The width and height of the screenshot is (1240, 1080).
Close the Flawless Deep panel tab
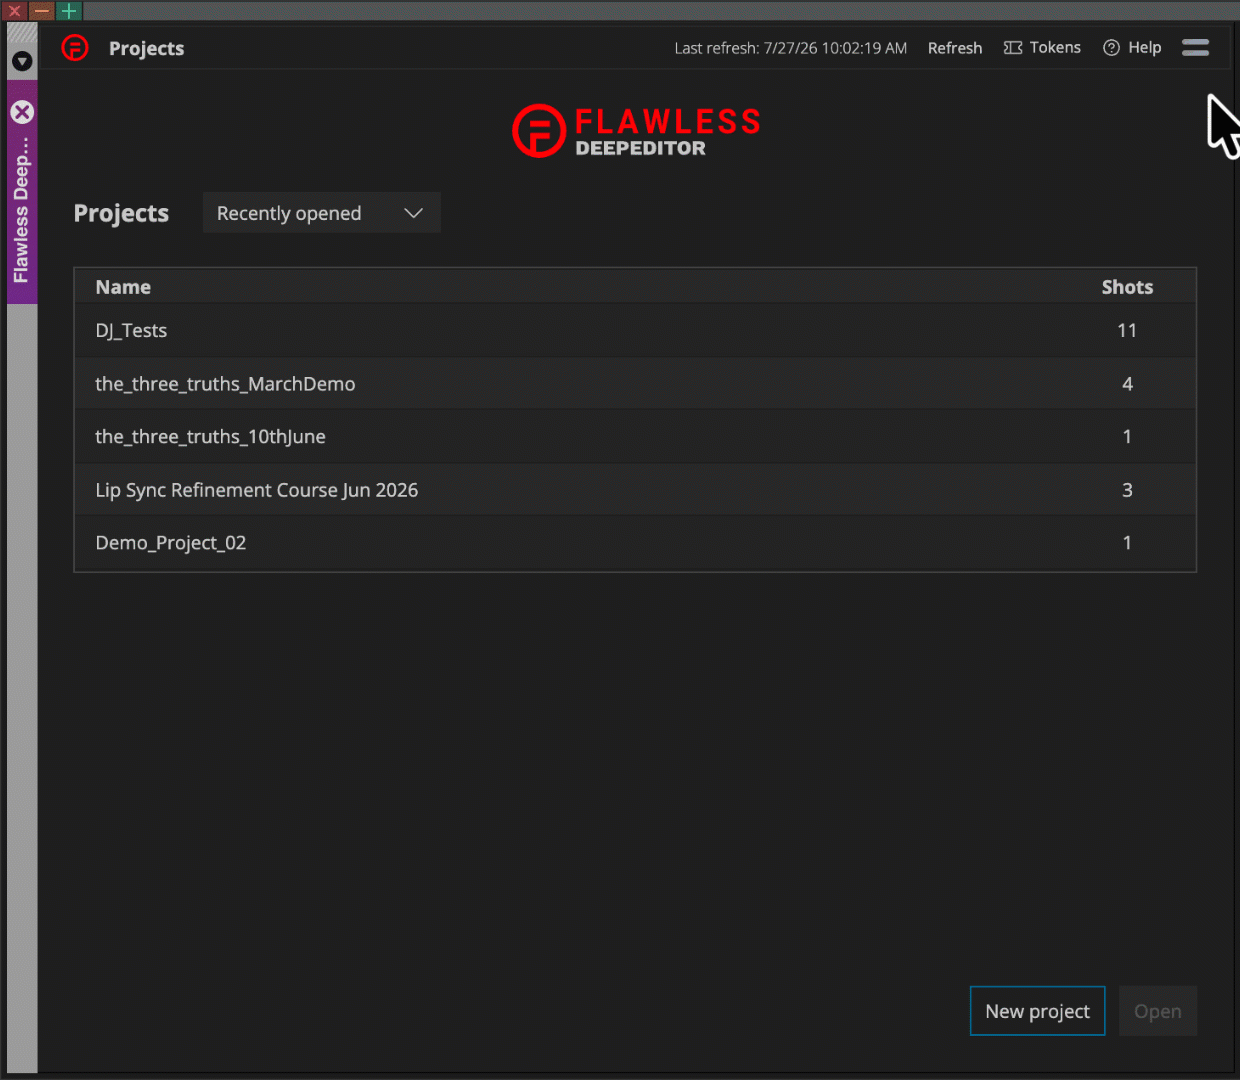(x=22, y=112)
